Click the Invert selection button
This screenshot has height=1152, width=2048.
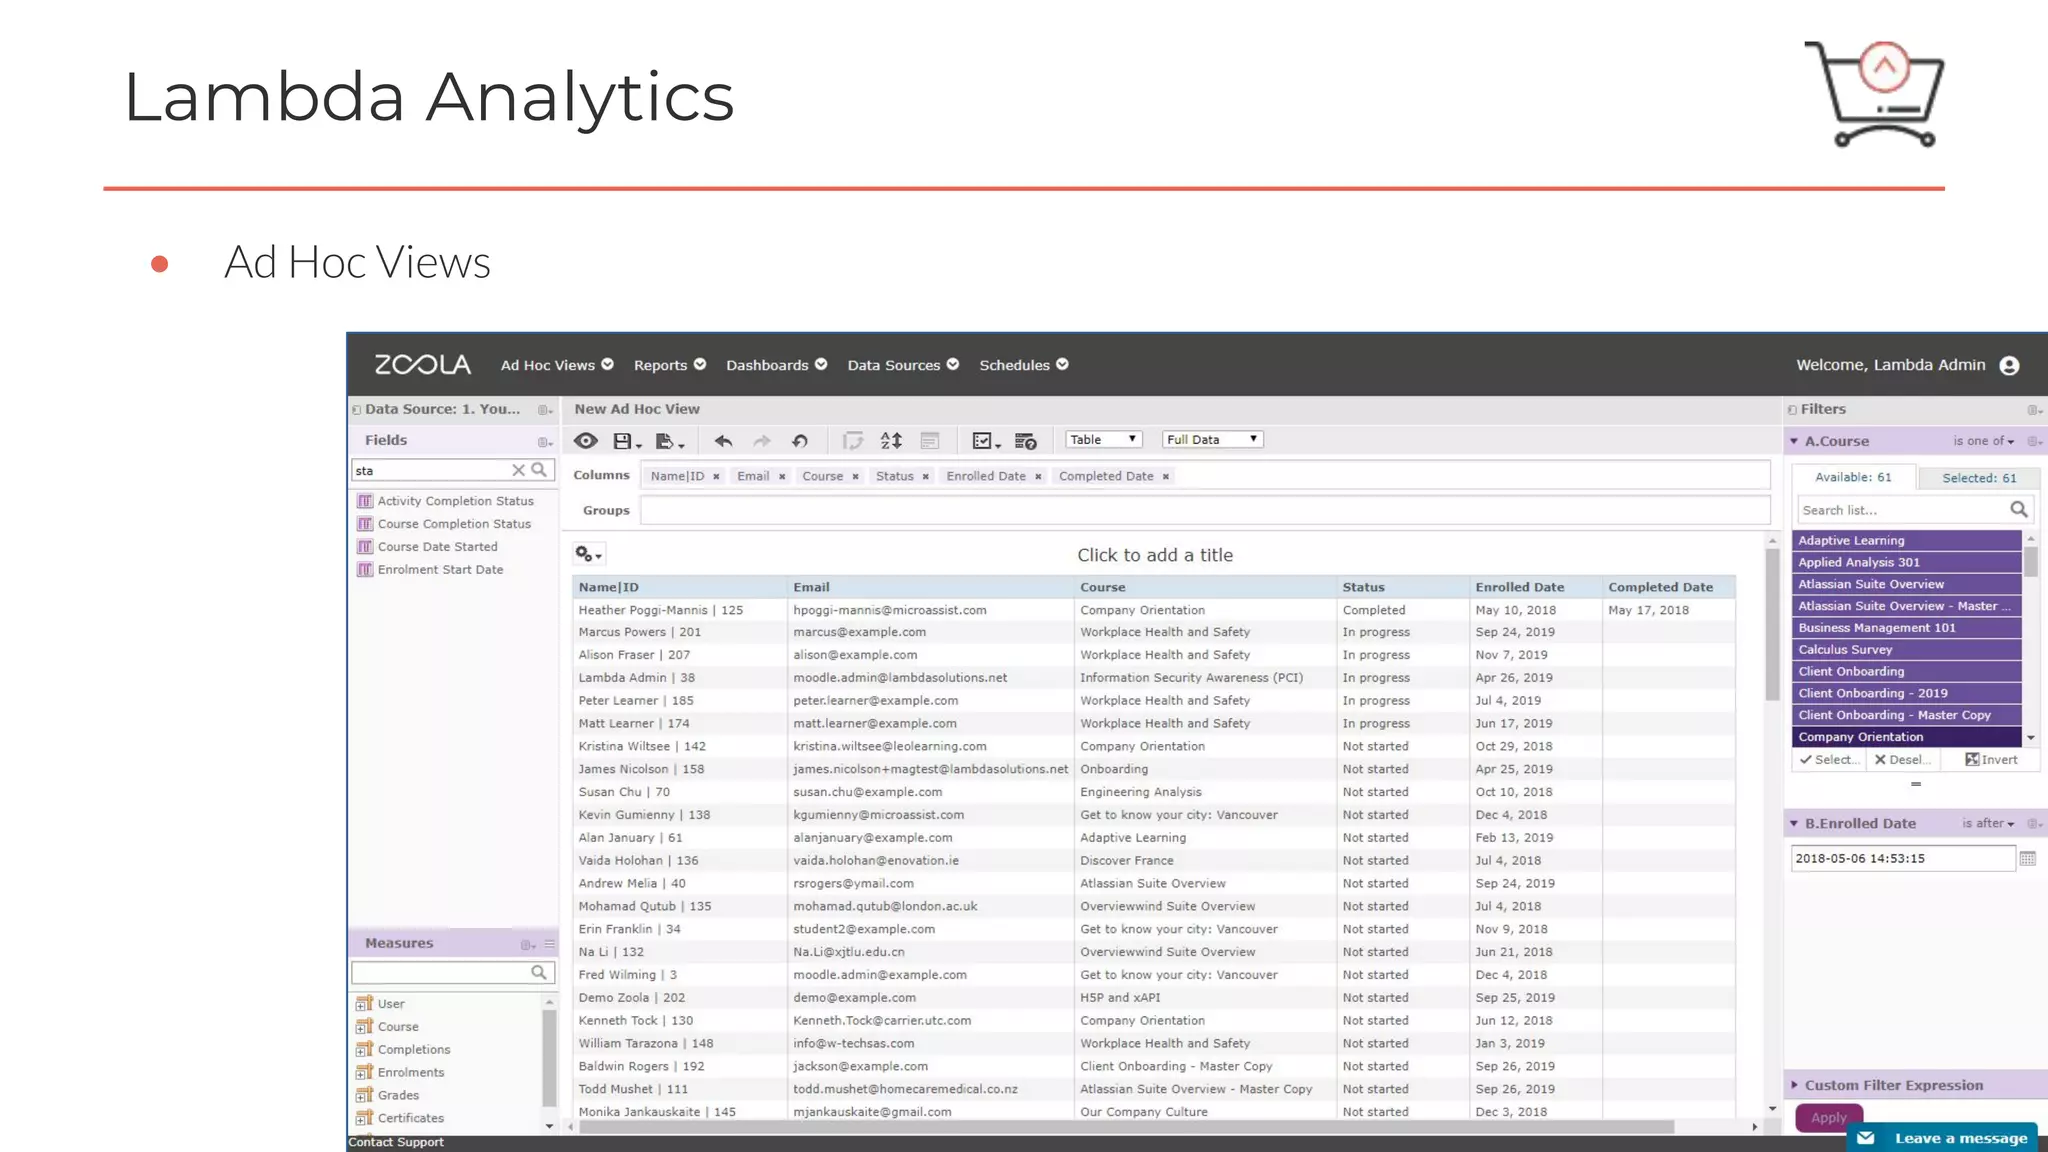point(1991,760)
